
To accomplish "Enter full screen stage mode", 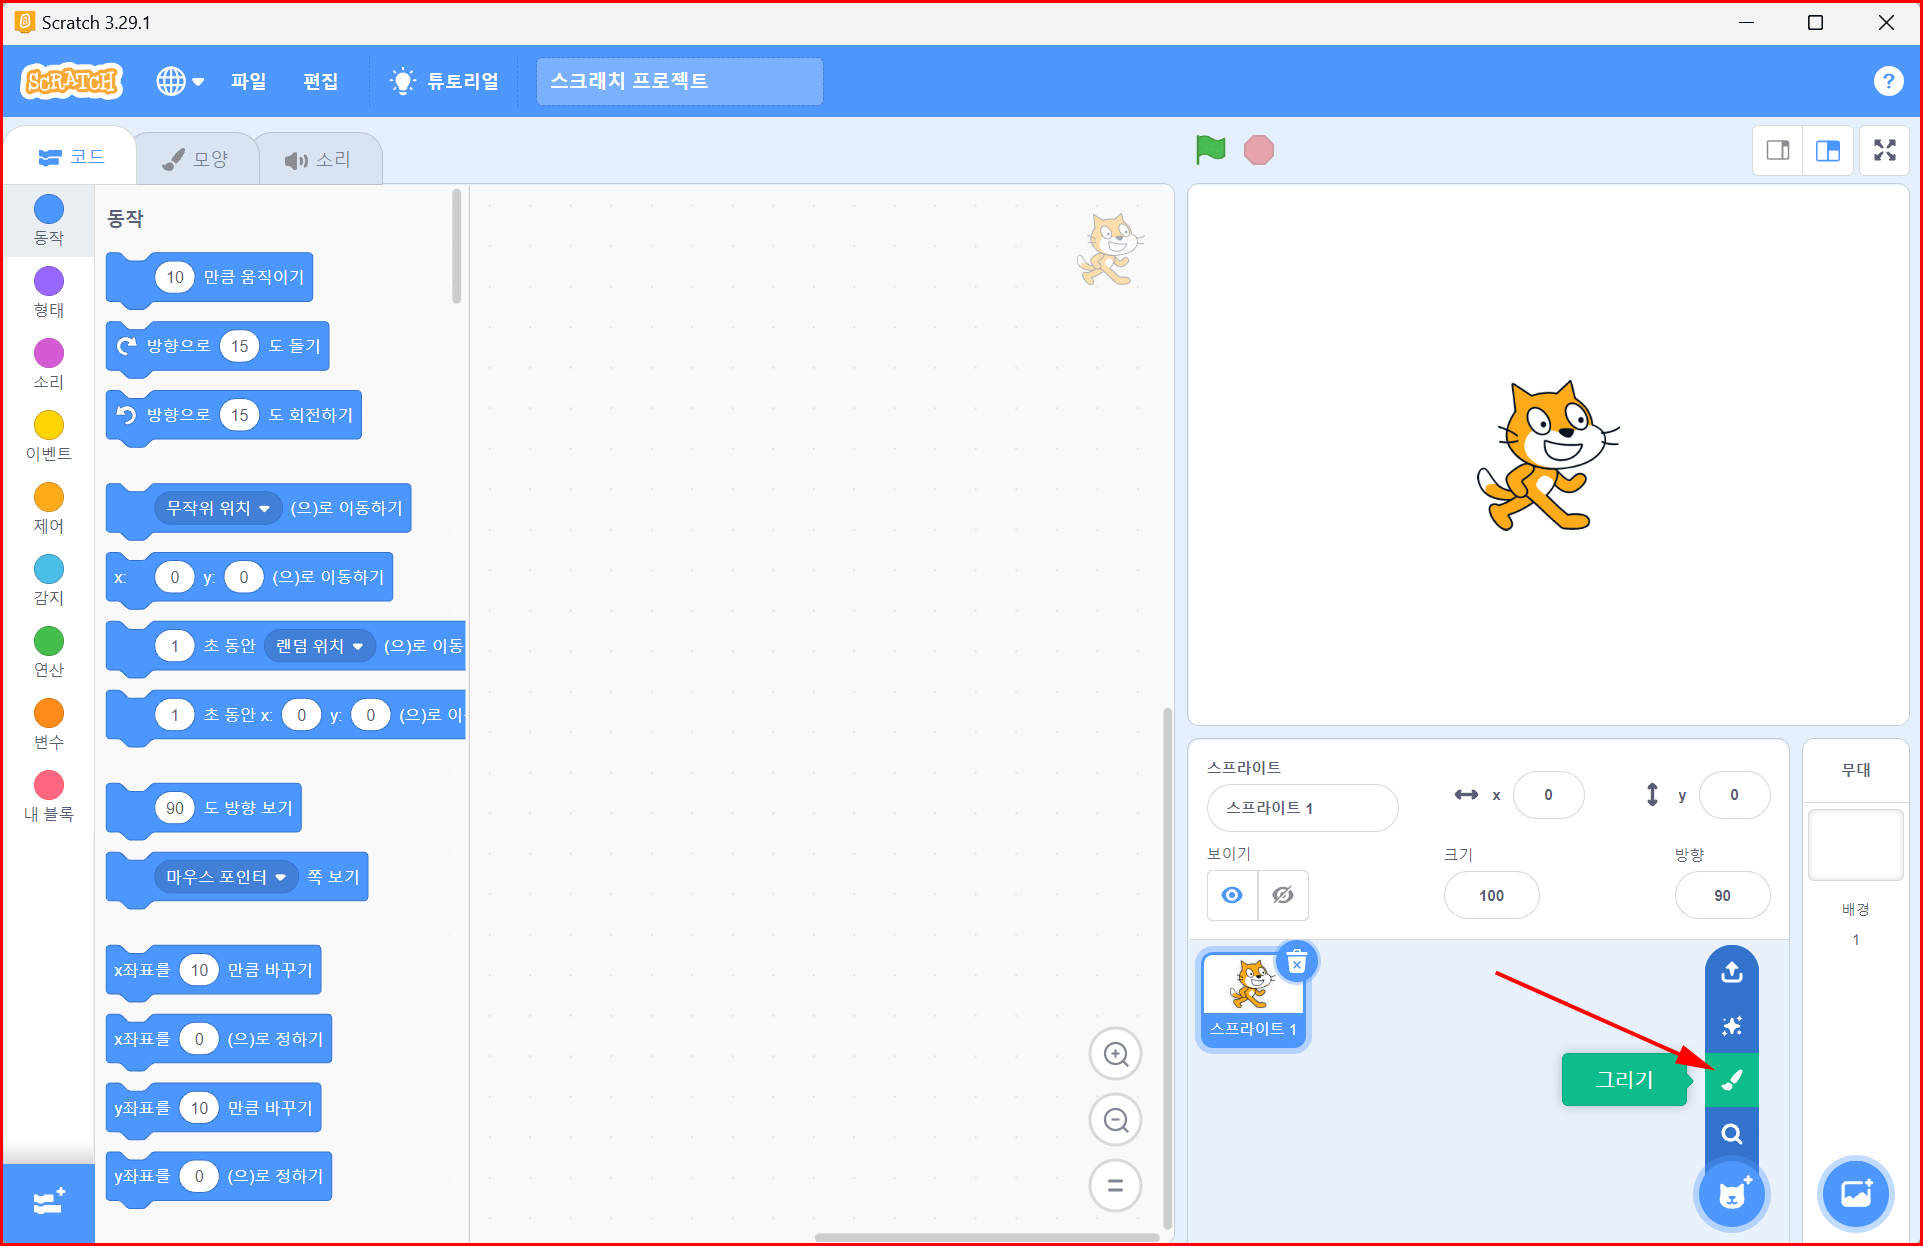I will click(x=1884, y=151).
